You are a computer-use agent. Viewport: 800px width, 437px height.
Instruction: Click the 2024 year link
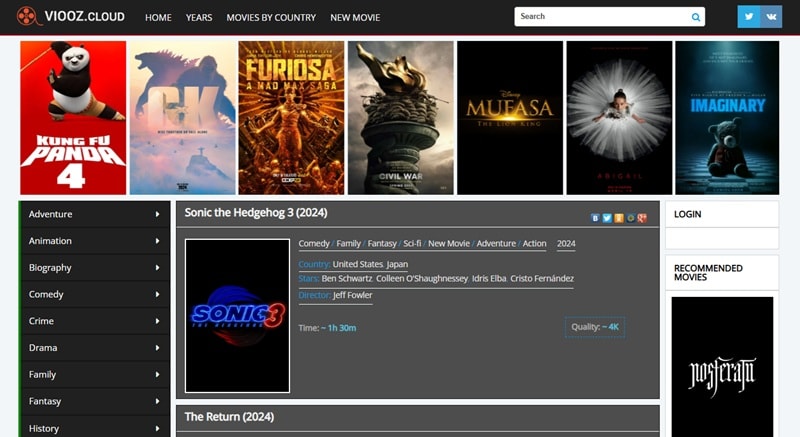tap(566, 244)
